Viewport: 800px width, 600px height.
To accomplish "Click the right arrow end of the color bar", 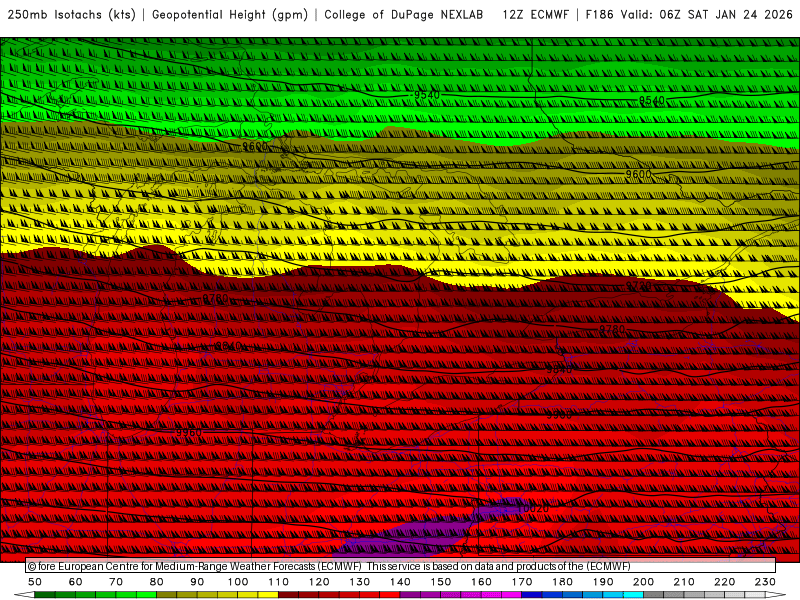I will pos(776,595).
